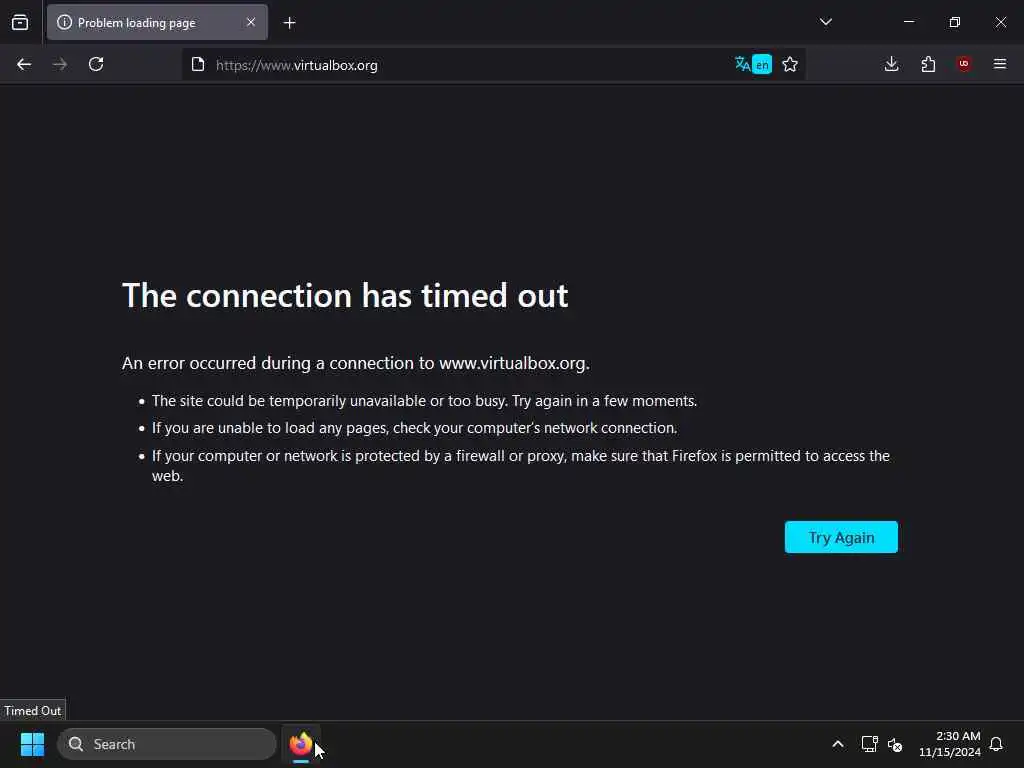Image resolution: width=1024 pixels, height=768 pixels.
Task: Click text 'An error occurred during a connection'
Action: tap(356, 363)
